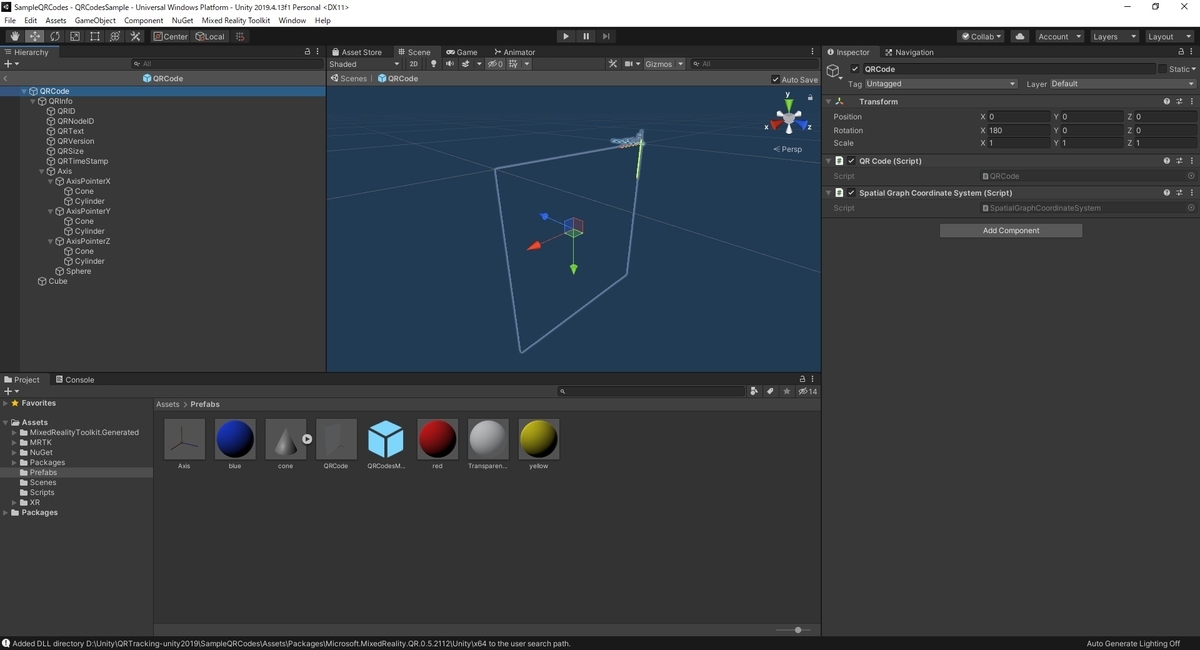Click the Pause button
1200x650 pixels.
point(586,36)
